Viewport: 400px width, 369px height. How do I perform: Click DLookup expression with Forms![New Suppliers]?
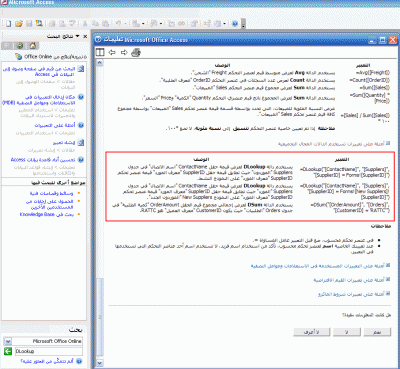click(345, 191)
